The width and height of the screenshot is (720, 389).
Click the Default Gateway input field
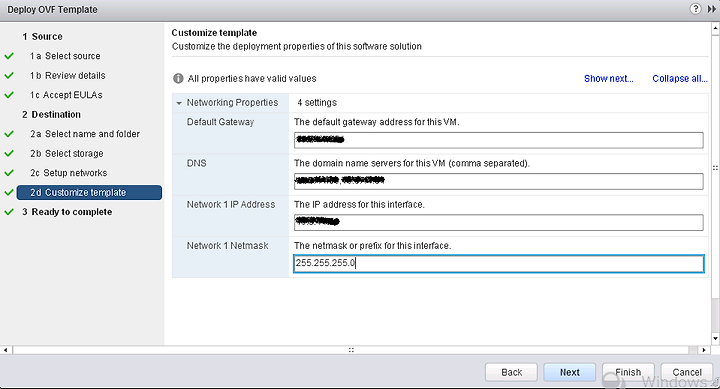(498, 140)
